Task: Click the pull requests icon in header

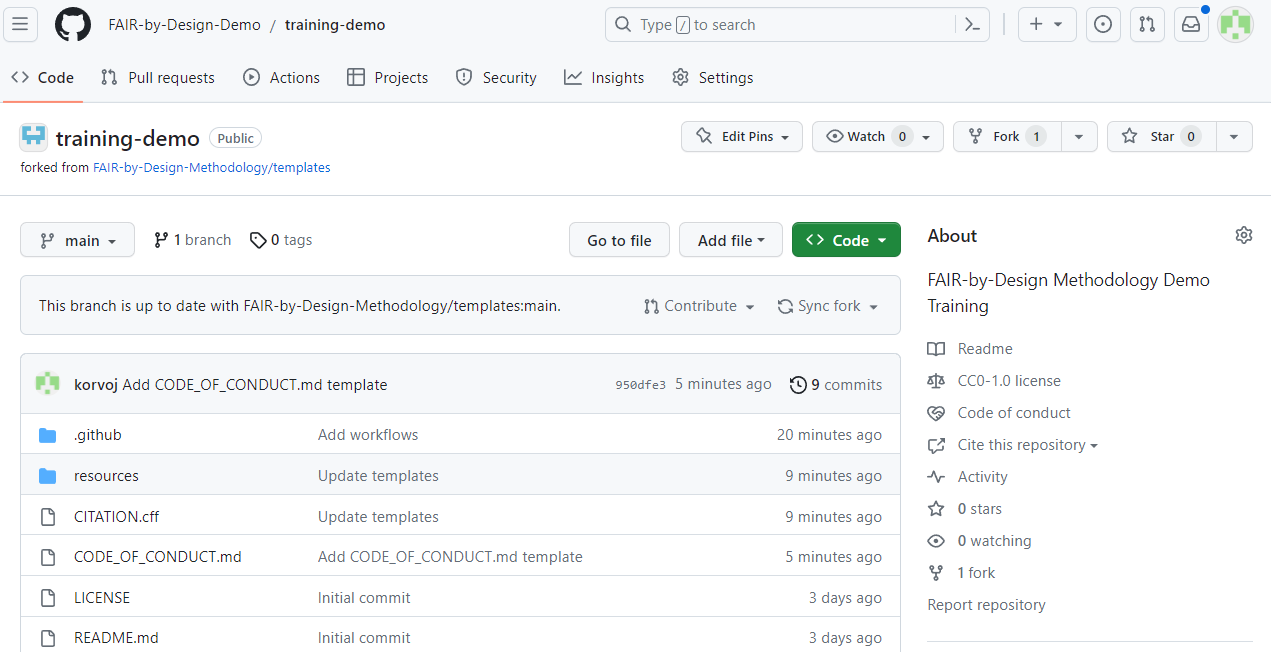Action: point(1147,24)
